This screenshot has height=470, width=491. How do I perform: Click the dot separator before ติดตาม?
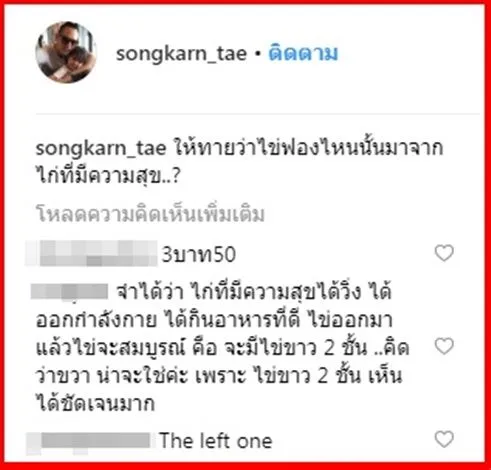click(257, 54)
